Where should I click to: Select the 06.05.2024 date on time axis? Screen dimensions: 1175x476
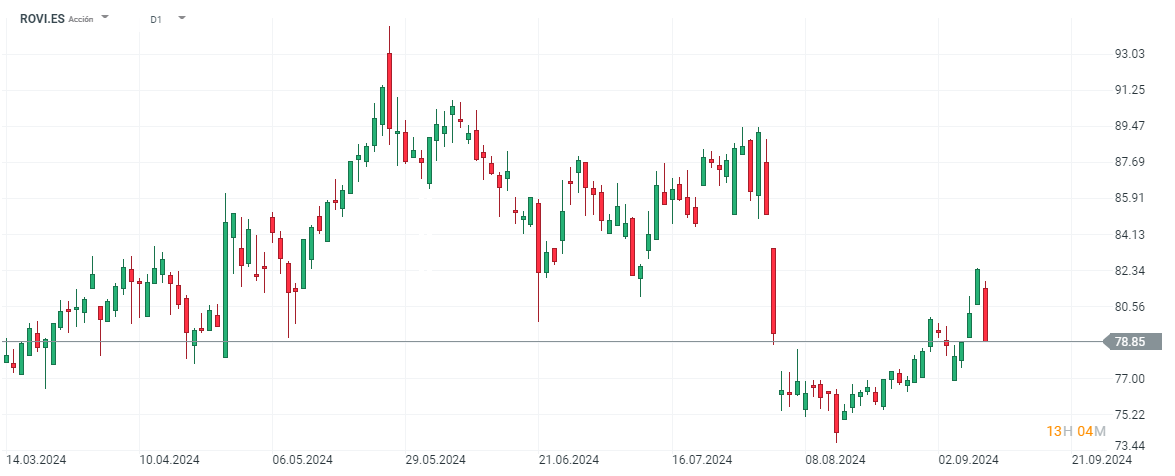click(303, 460)
